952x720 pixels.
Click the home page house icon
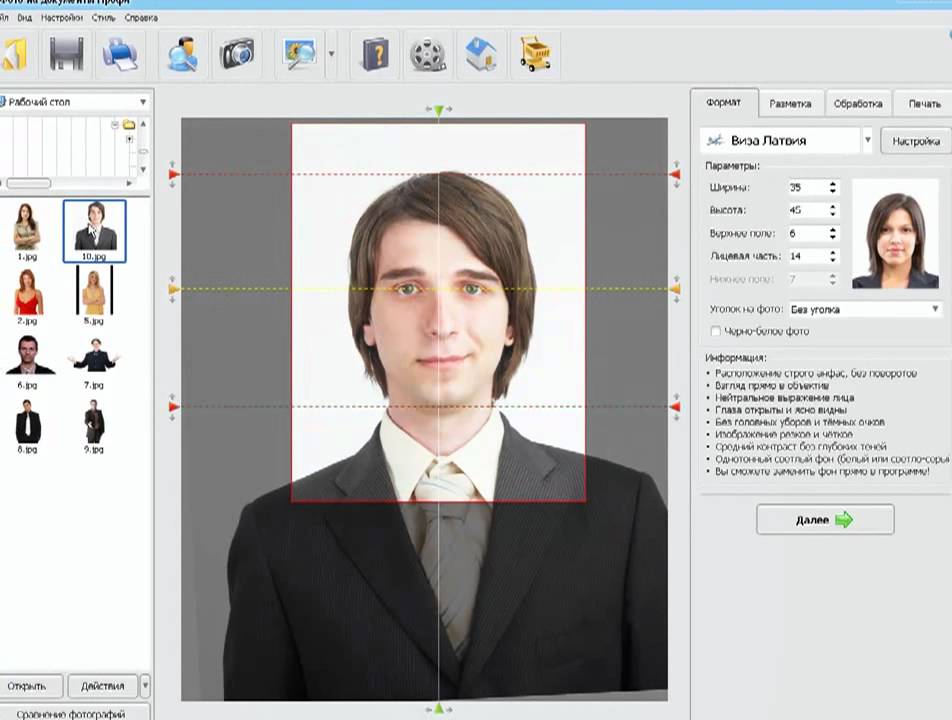click(481, 53)
